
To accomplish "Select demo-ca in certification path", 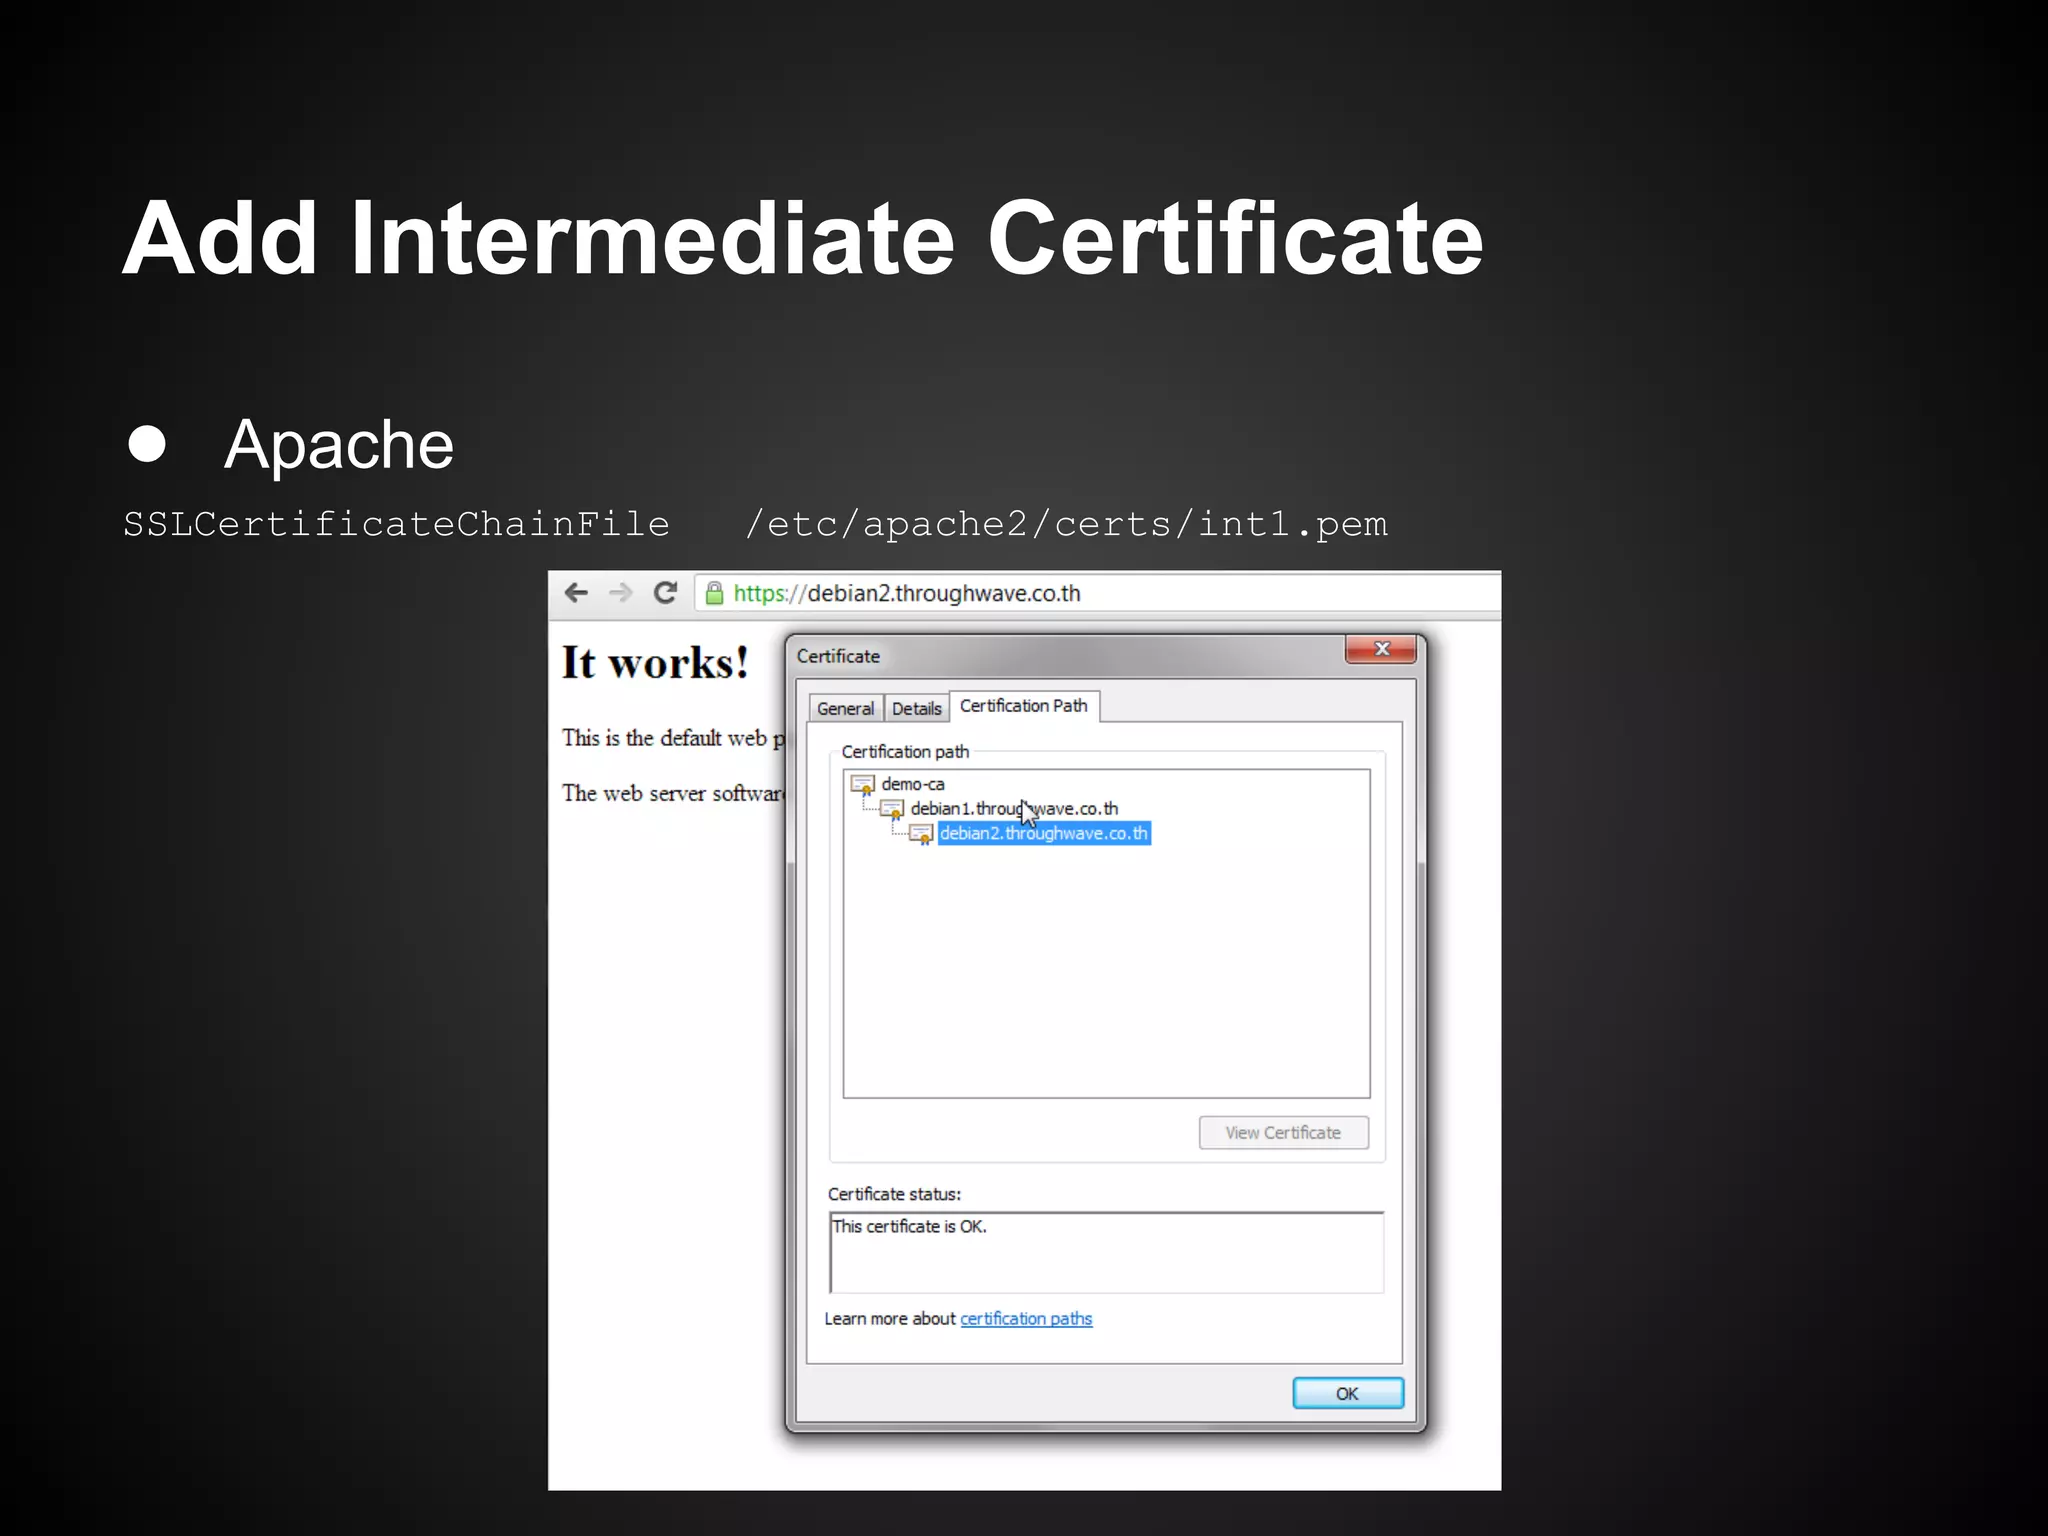I will [x=912, y=784].
